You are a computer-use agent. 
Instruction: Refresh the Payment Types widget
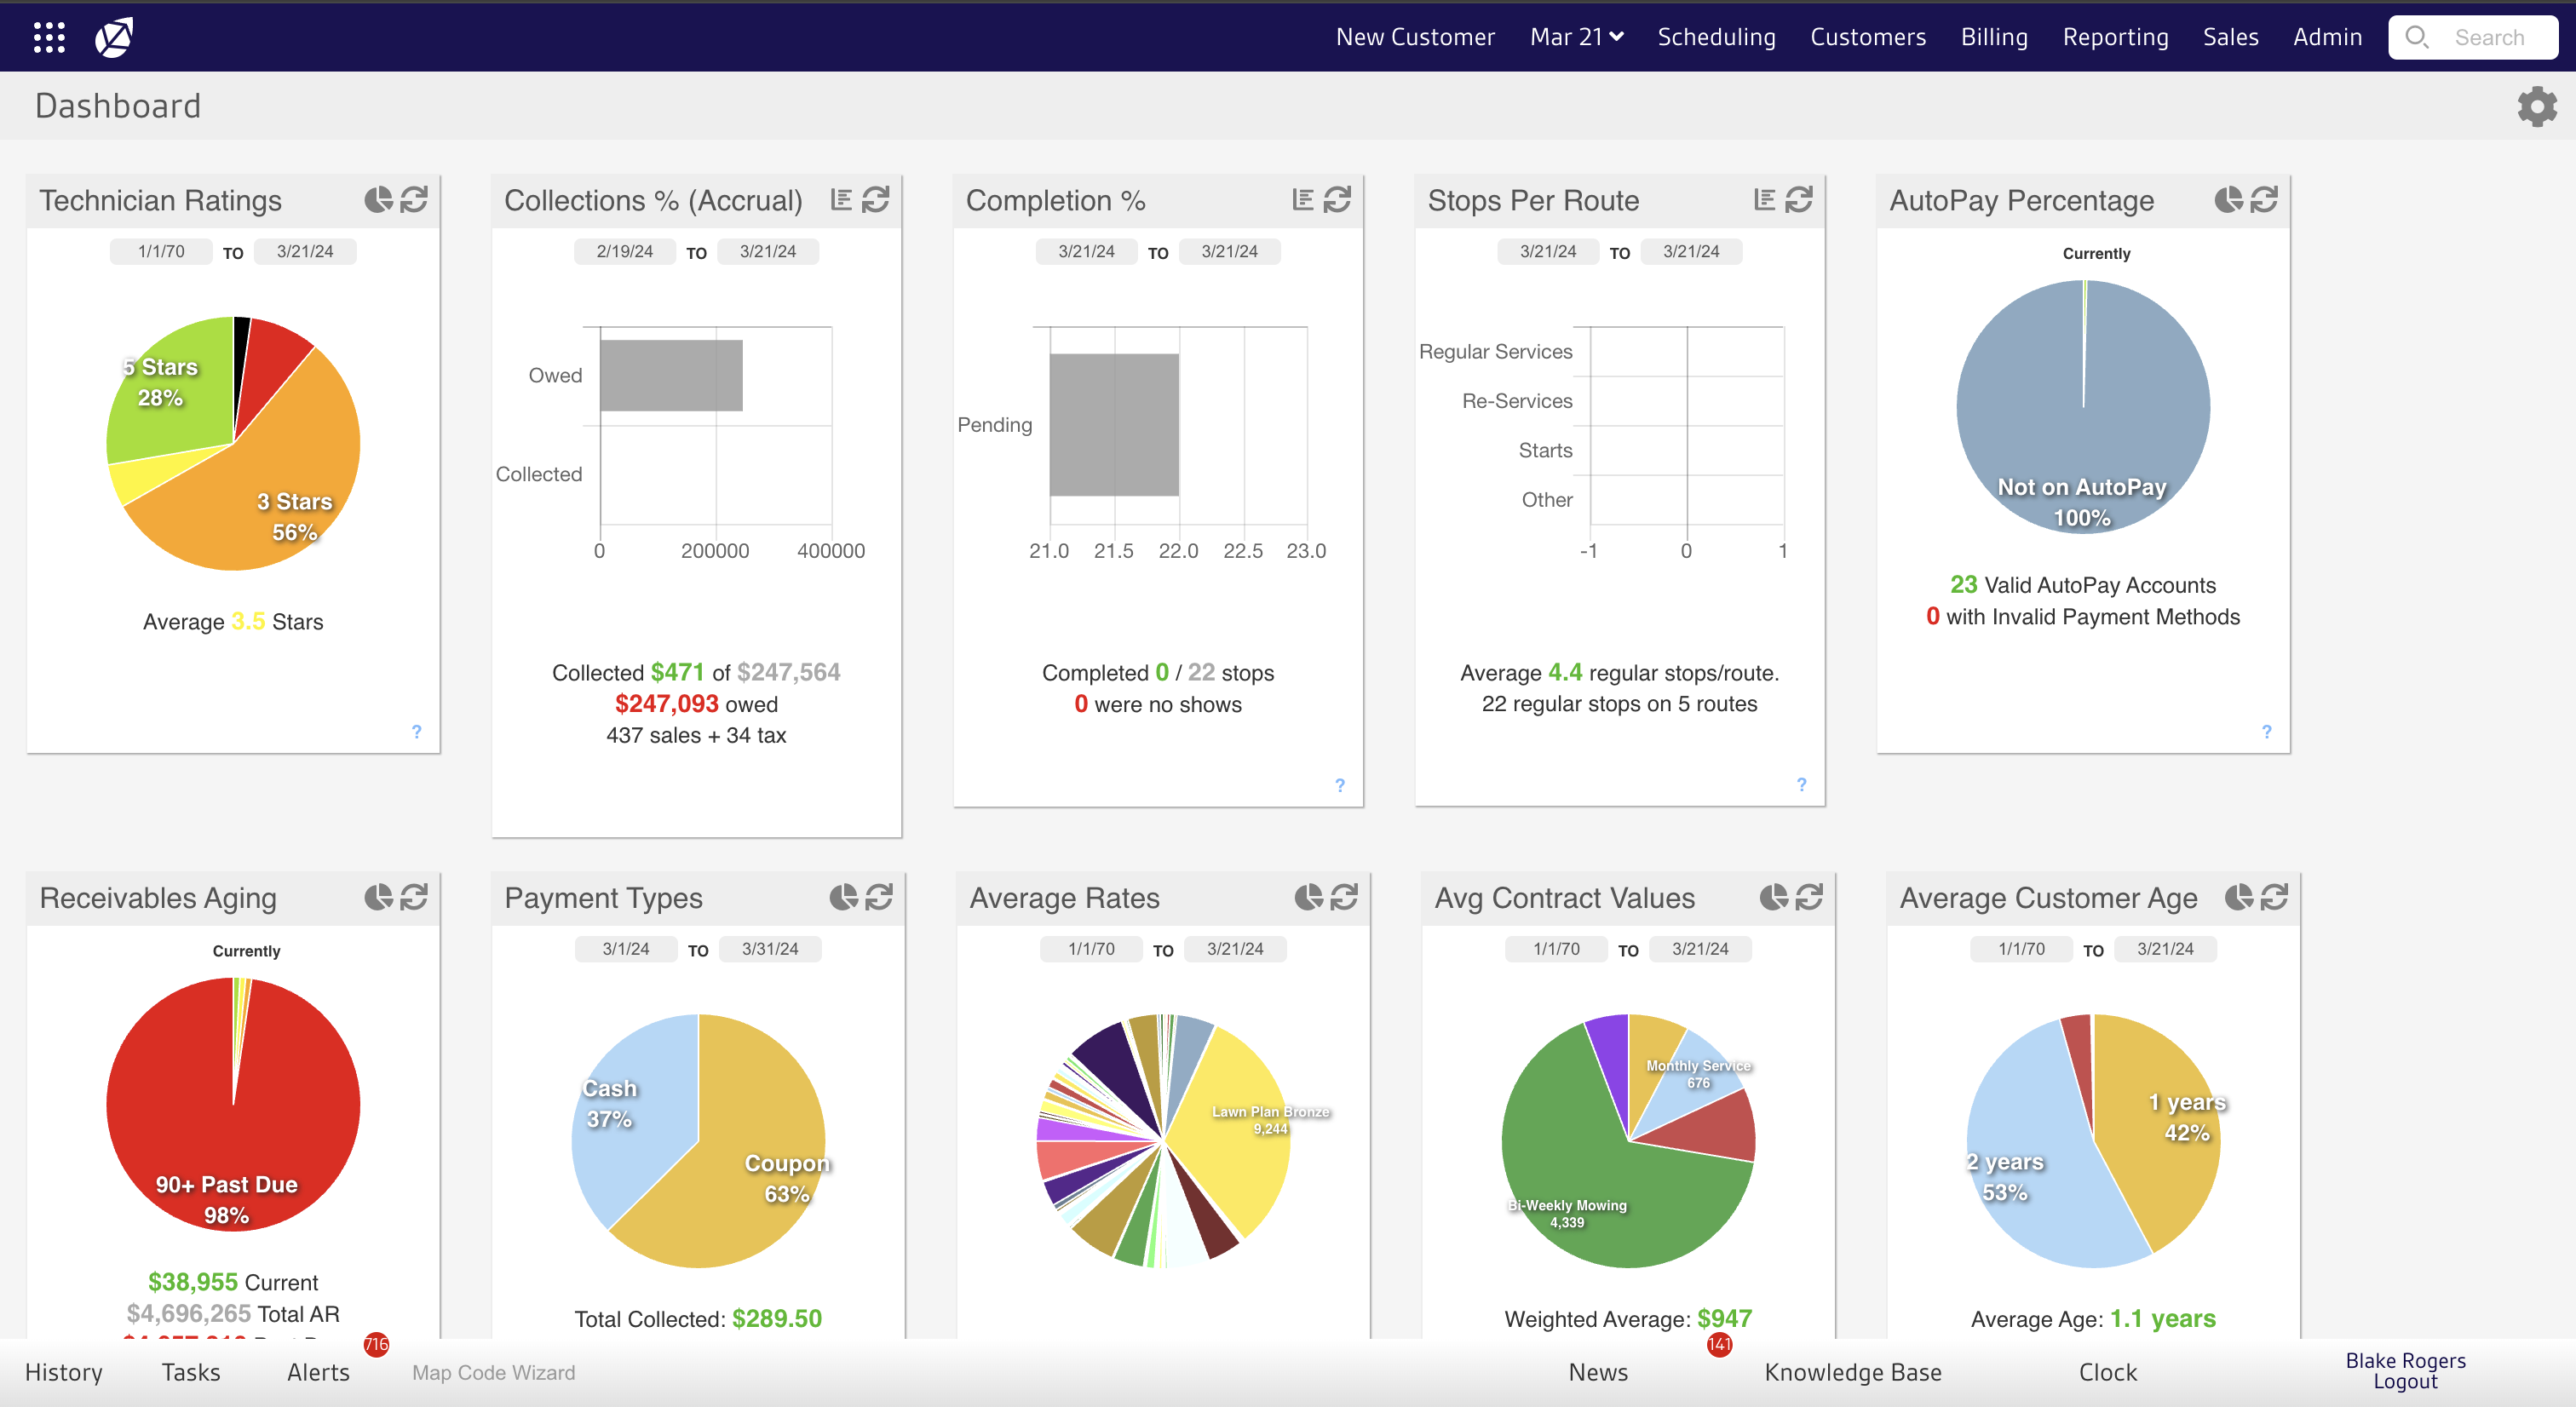pyautogui.click(x=878, y=897)
